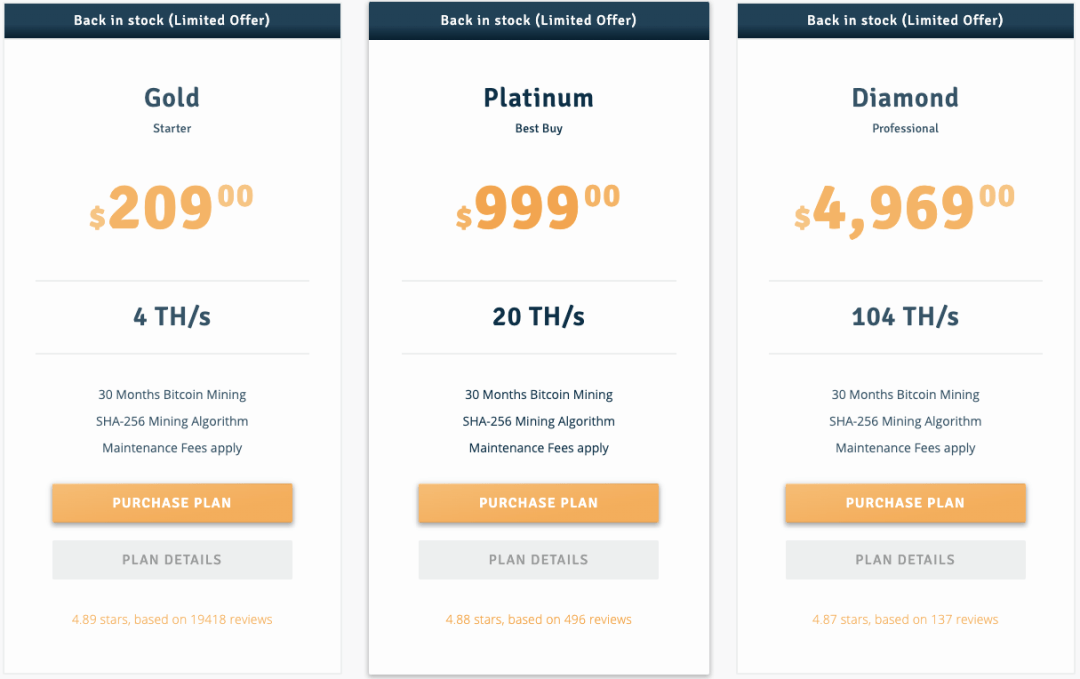Image resolution: width=1080 pixels, height=679 pixels.
Task: Select the $209 price label
Action: [172, 207]
